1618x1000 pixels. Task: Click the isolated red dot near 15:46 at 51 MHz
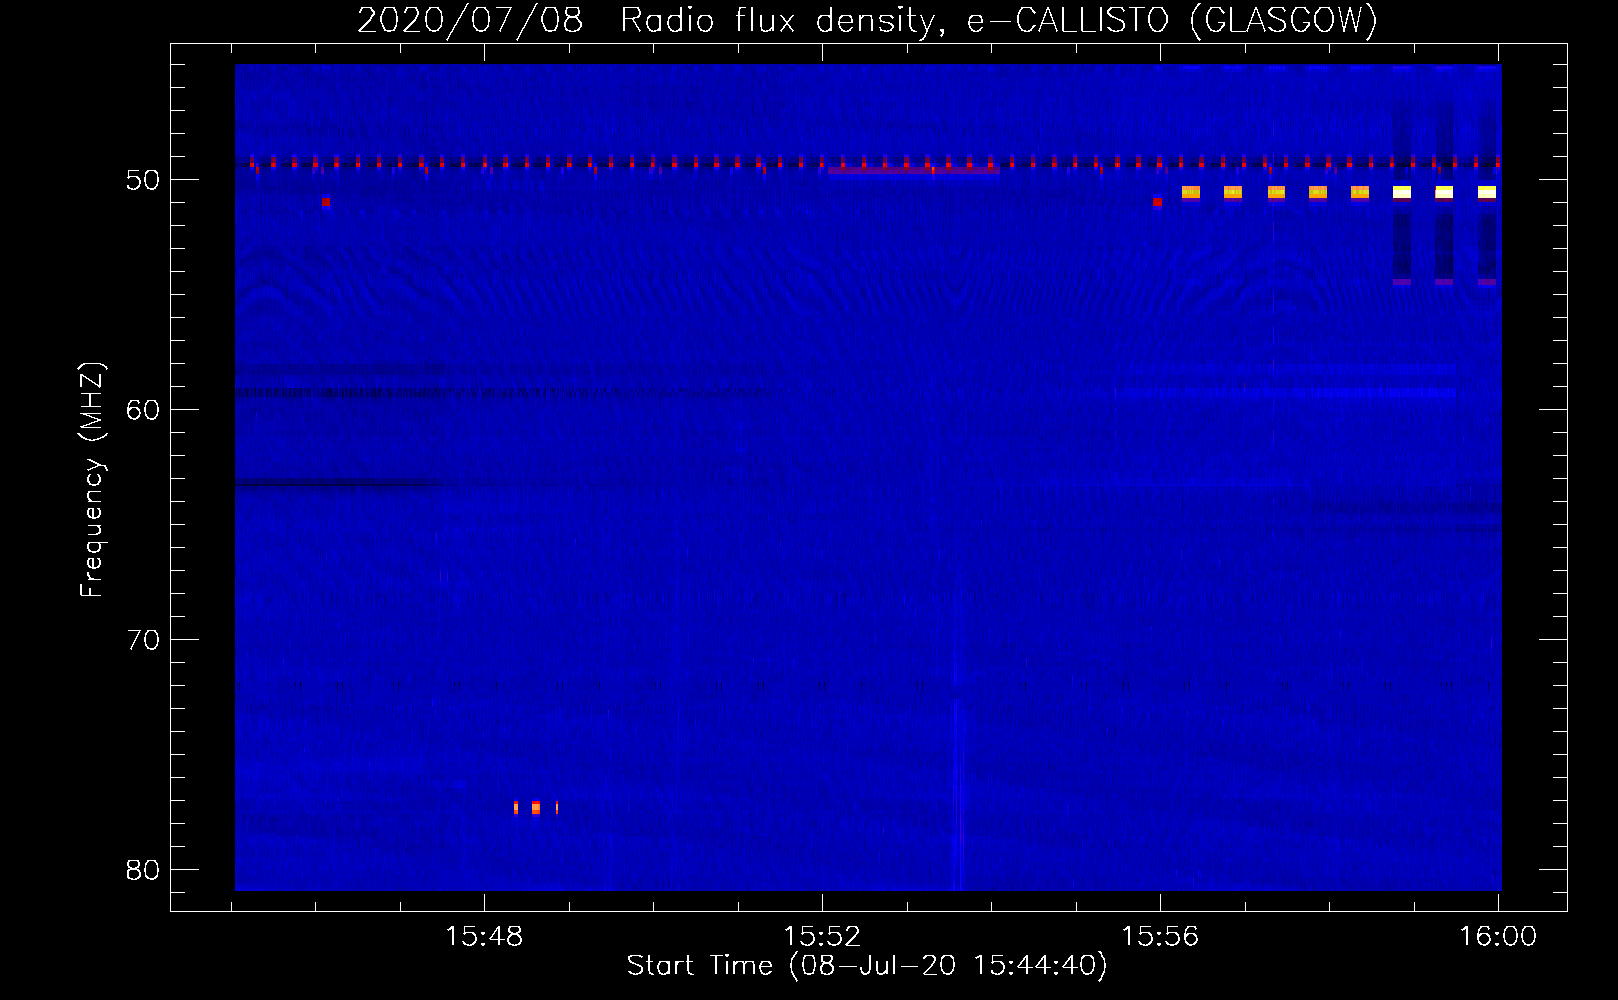pyautogui.click(x=326, y=202)
